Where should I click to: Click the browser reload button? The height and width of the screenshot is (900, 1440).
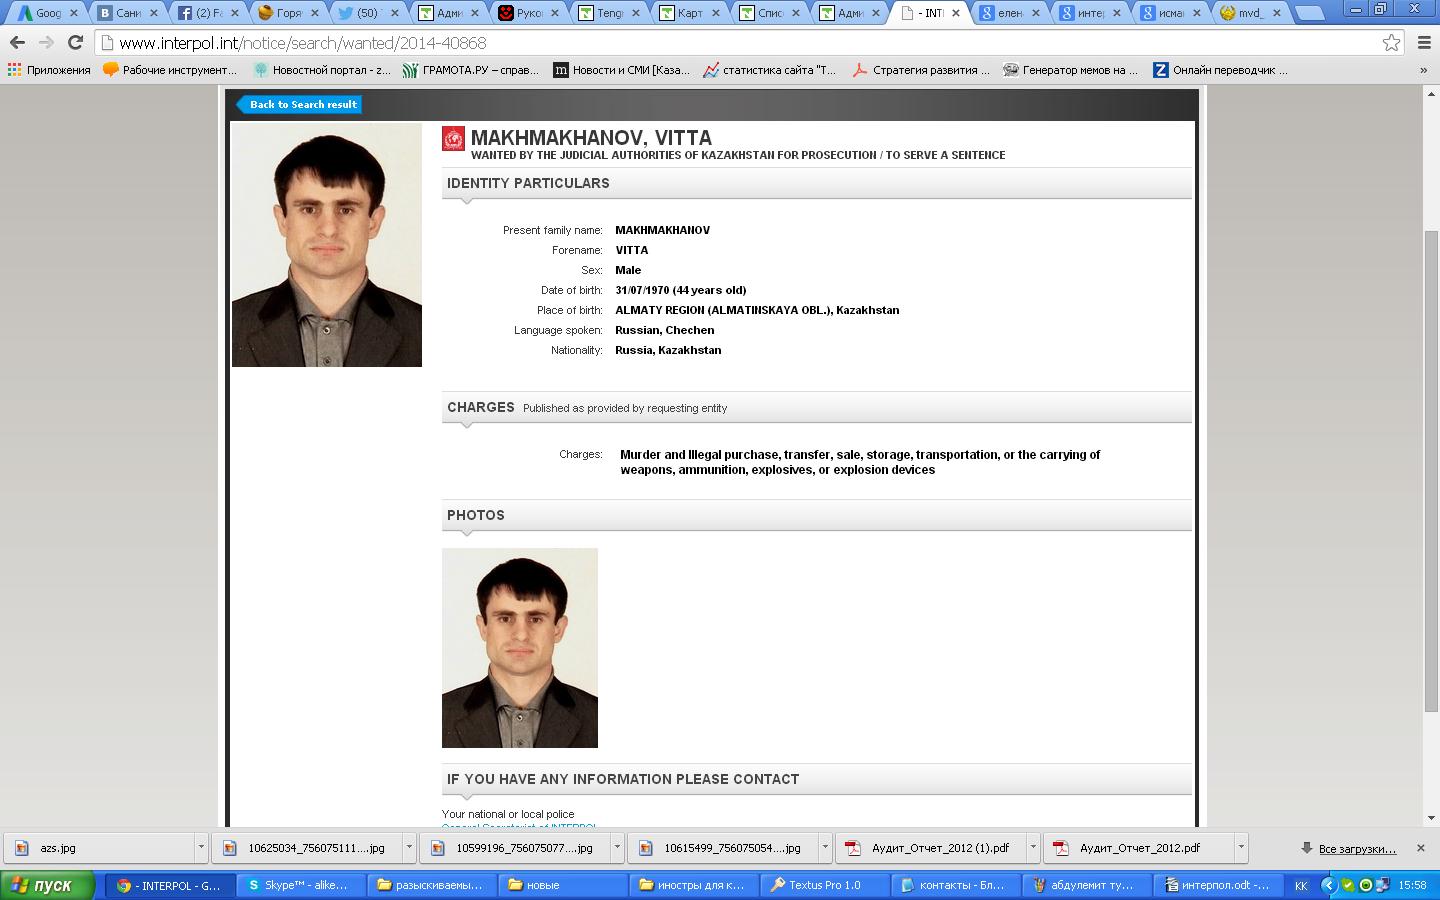tap(75, 43)
